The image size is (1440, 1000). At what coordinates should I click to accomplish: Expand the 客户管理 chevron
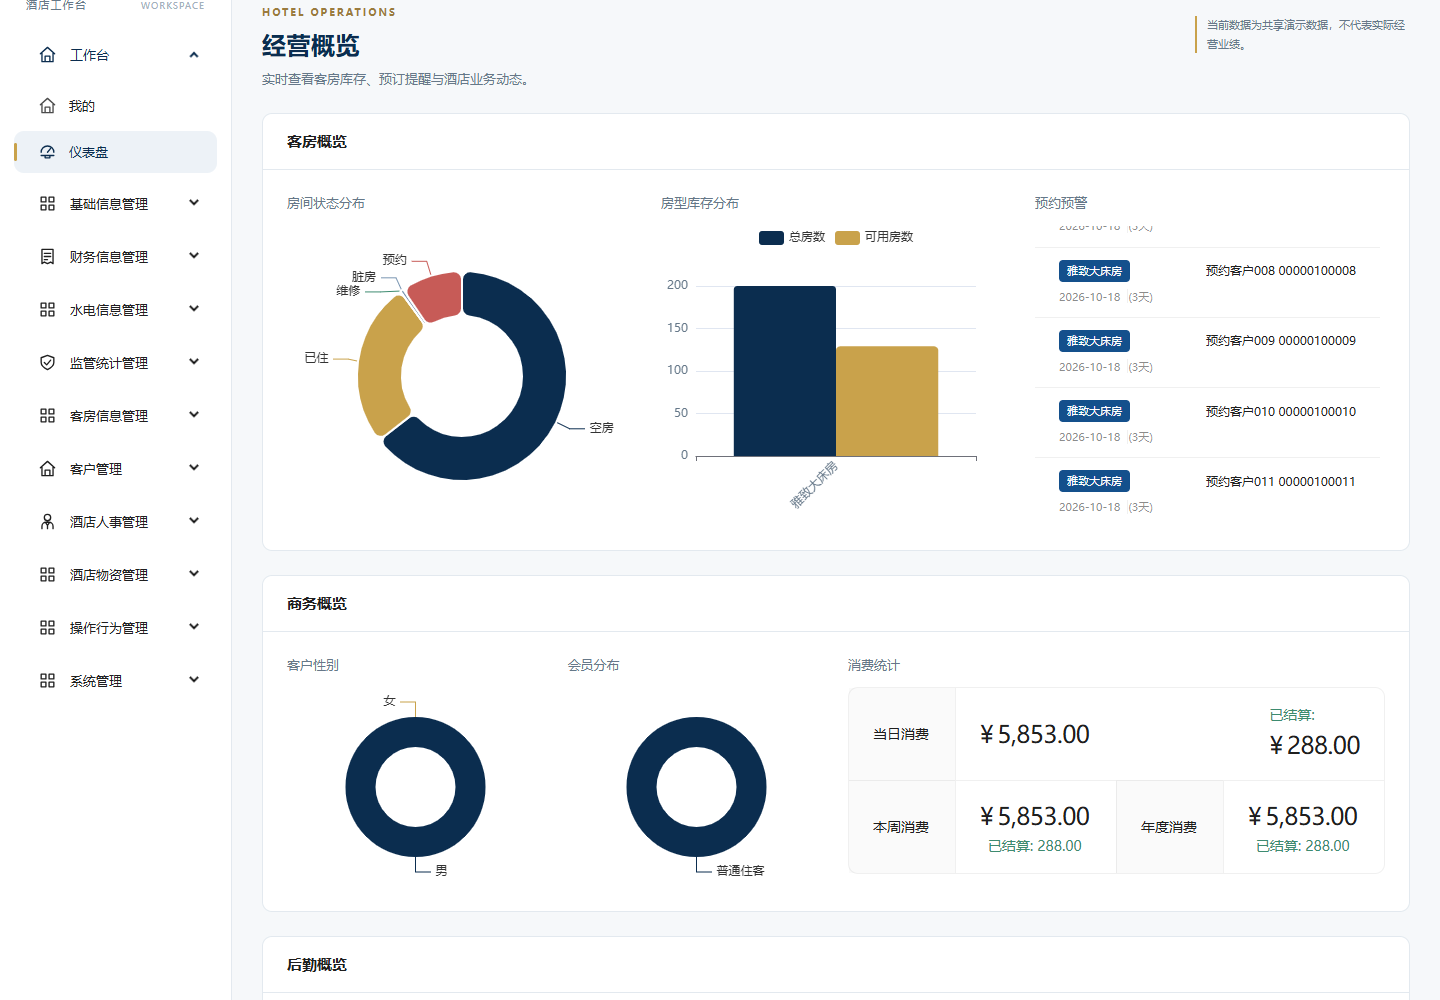coord(194,468)
